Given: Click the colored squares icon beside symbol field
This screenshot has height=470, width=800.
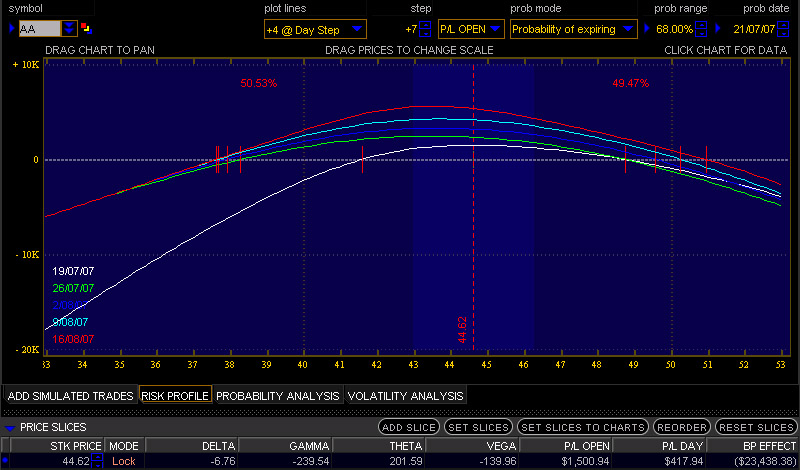Looking at the screenshot, I should tap(86, 28).
